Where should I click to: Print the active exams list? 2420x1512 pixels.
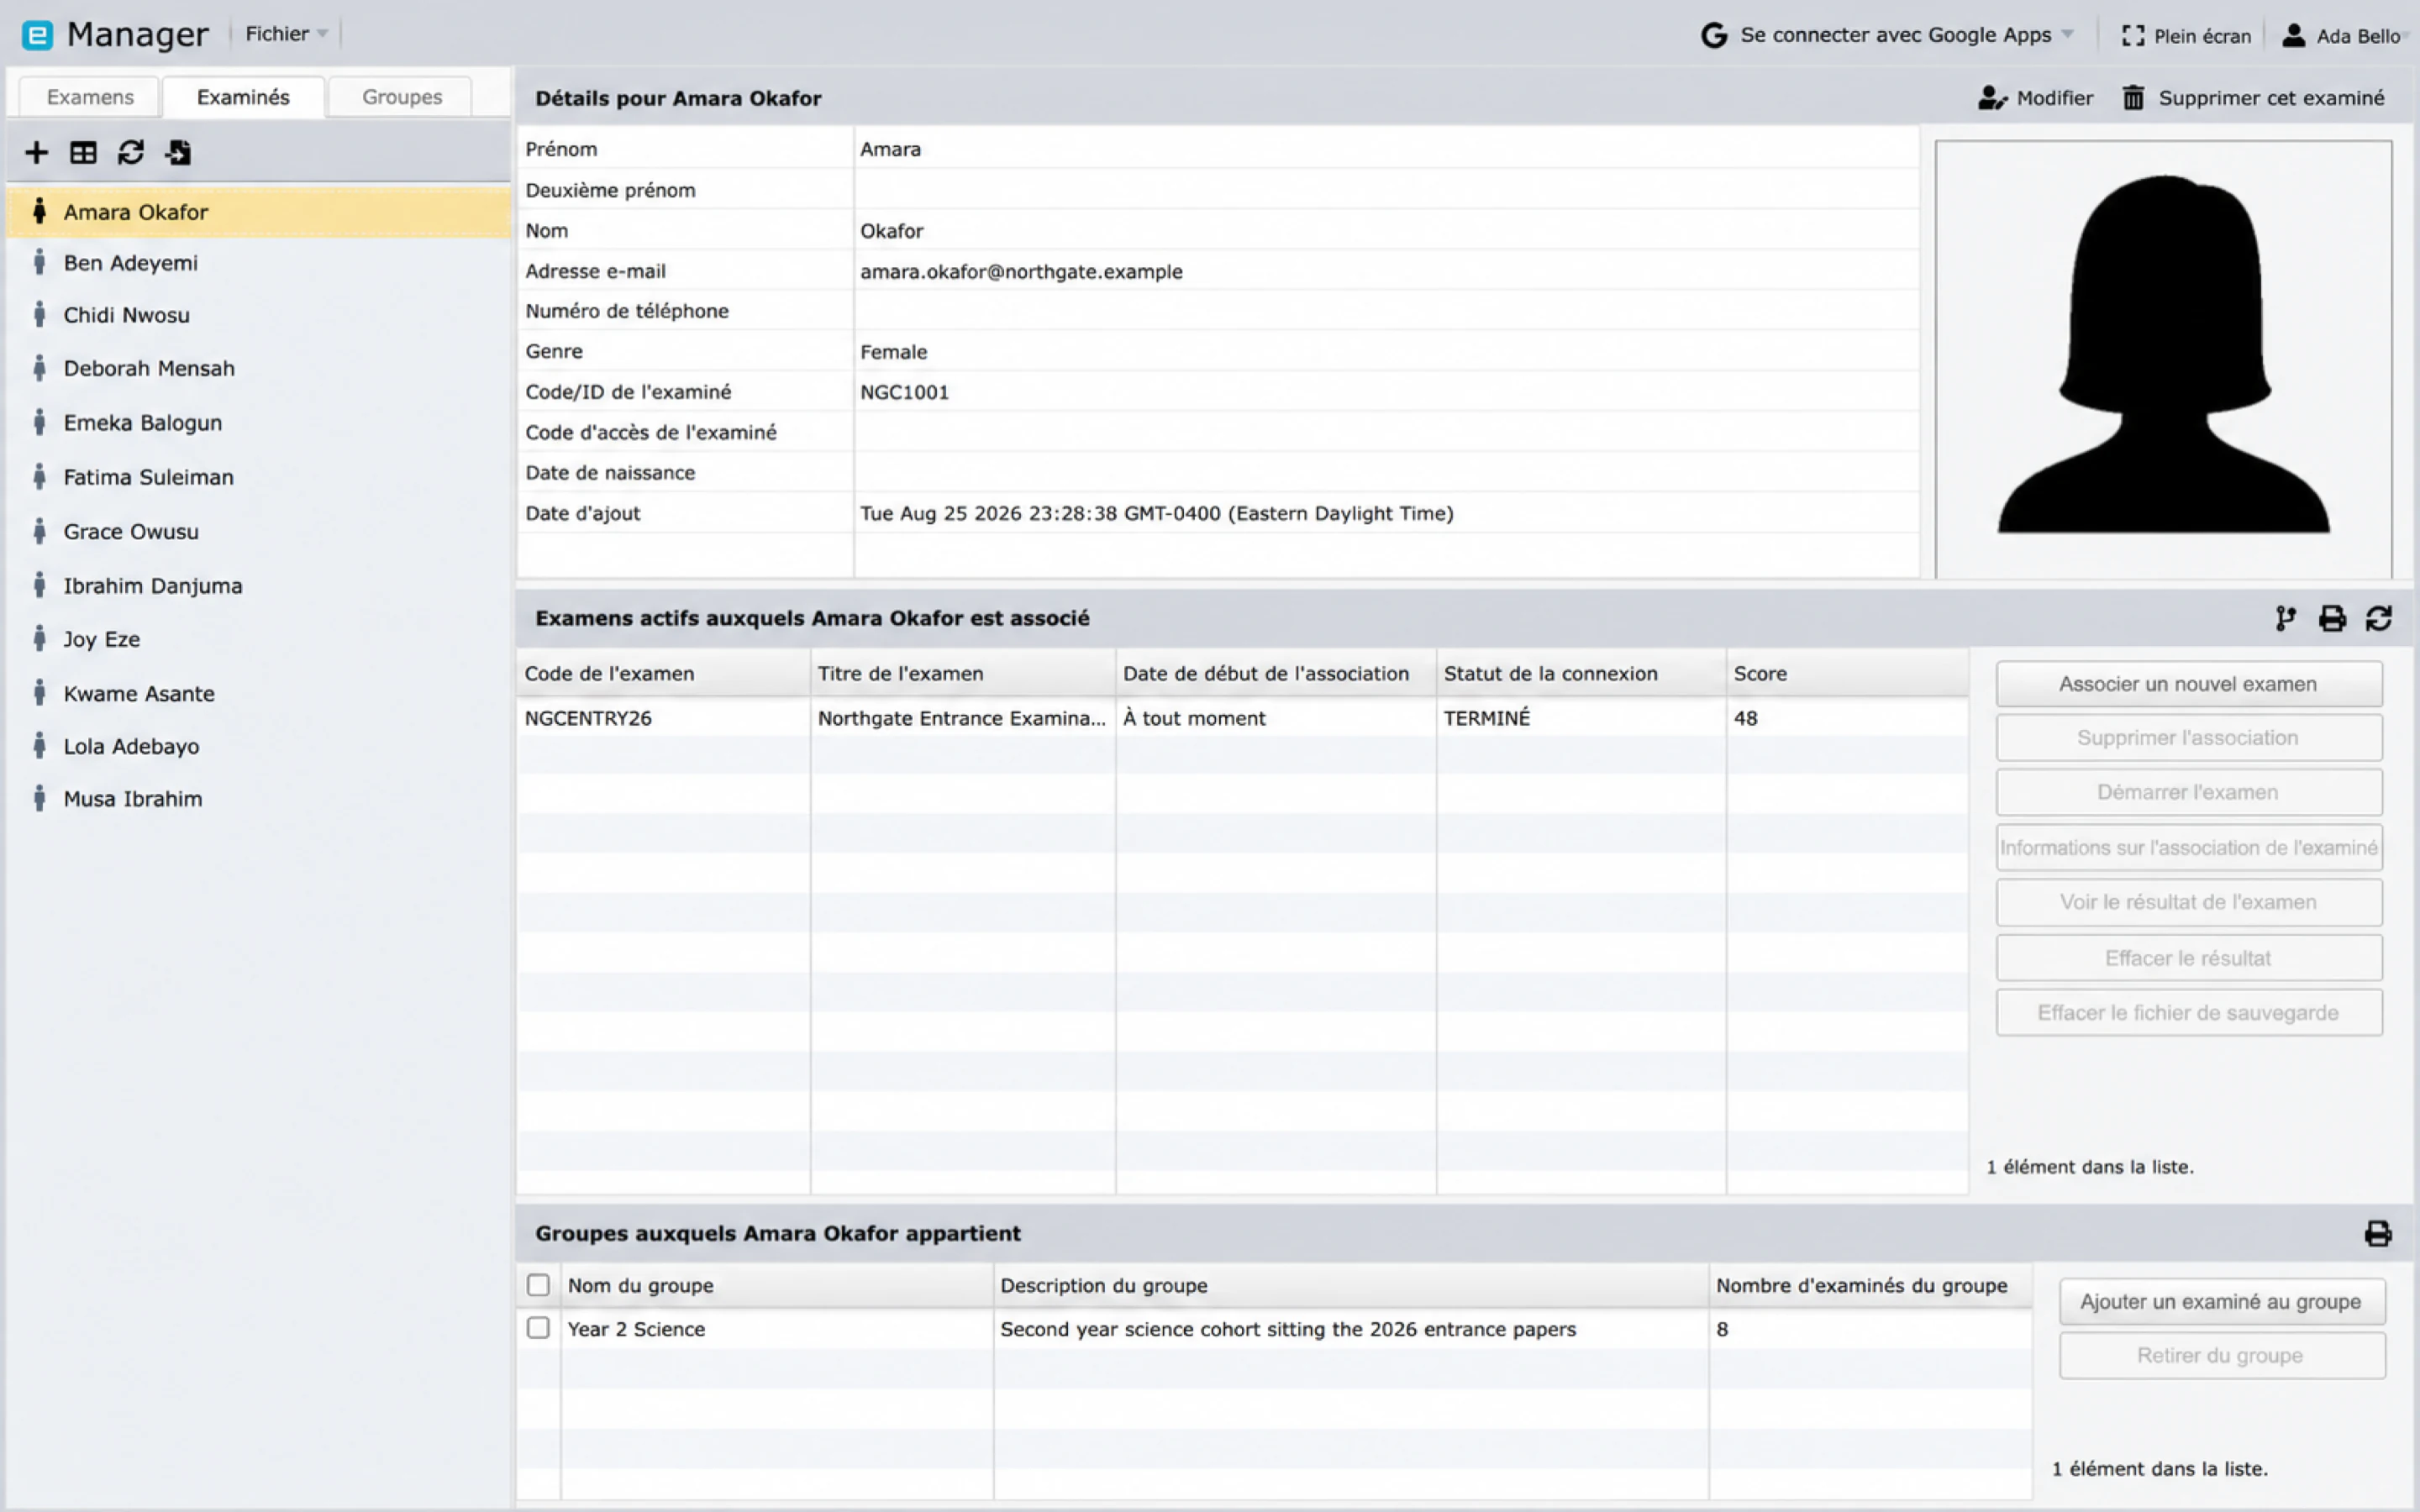coord(2333,619)
